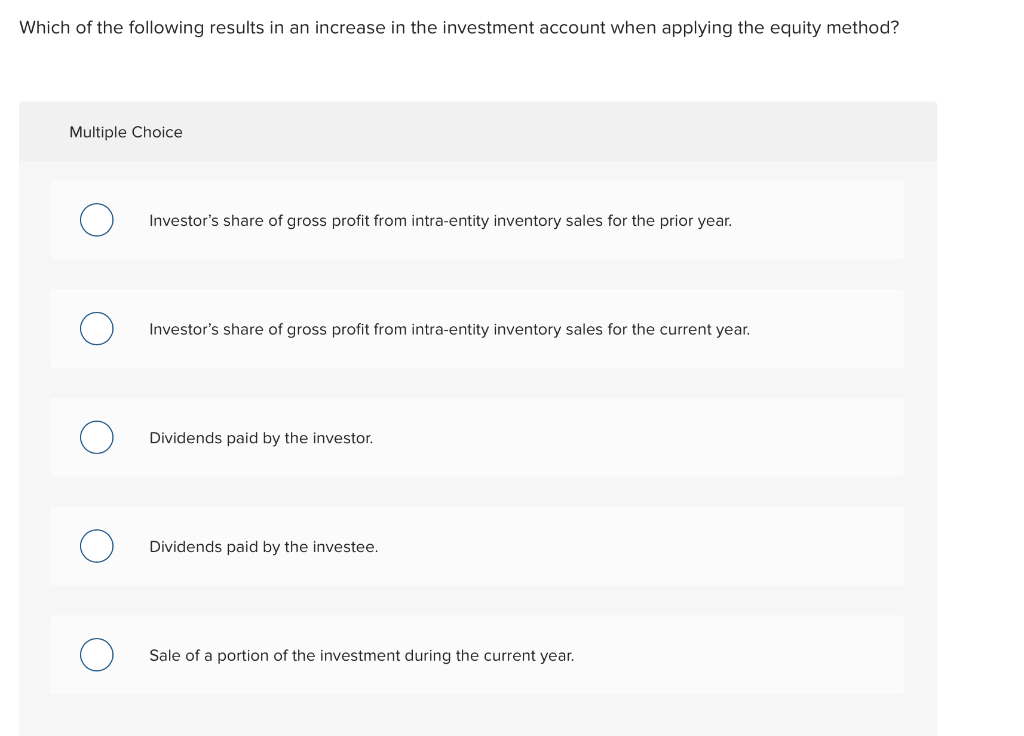Viewport: 1024px width, 736px height.
Task: Click the 'Multiple Choice' header label
Action: [x=126, y=132]
